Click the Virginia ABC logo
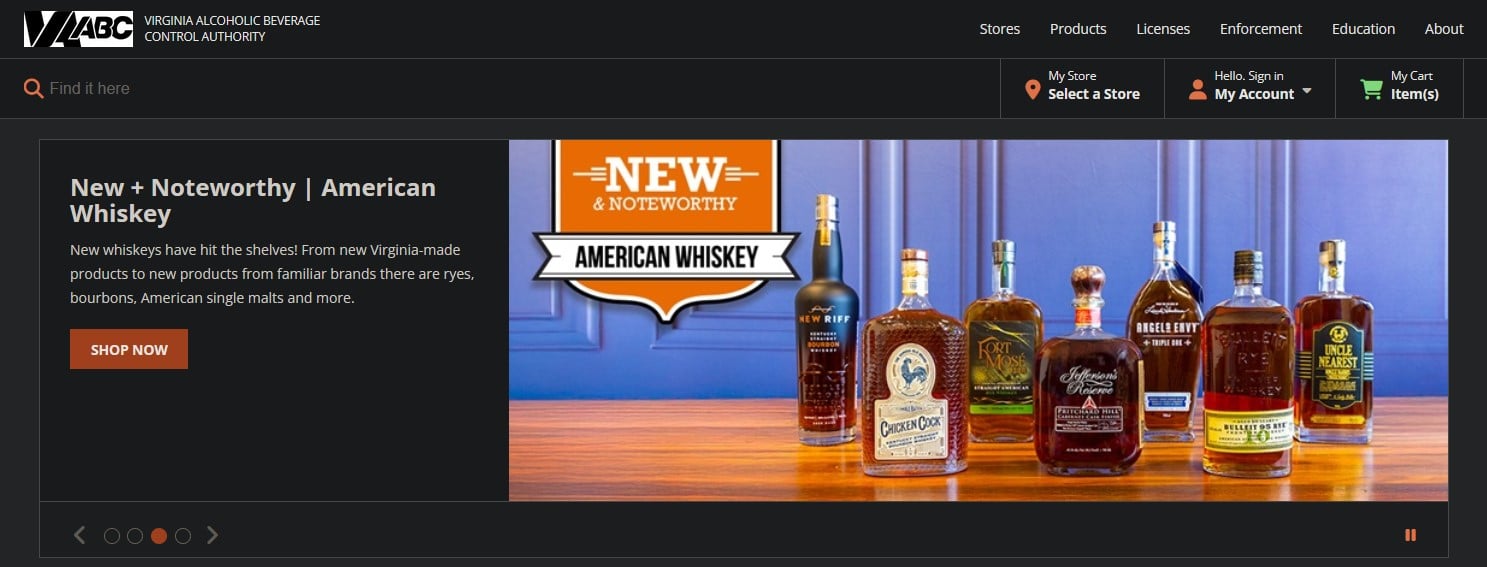1487x567 pixels. [78, 29]
